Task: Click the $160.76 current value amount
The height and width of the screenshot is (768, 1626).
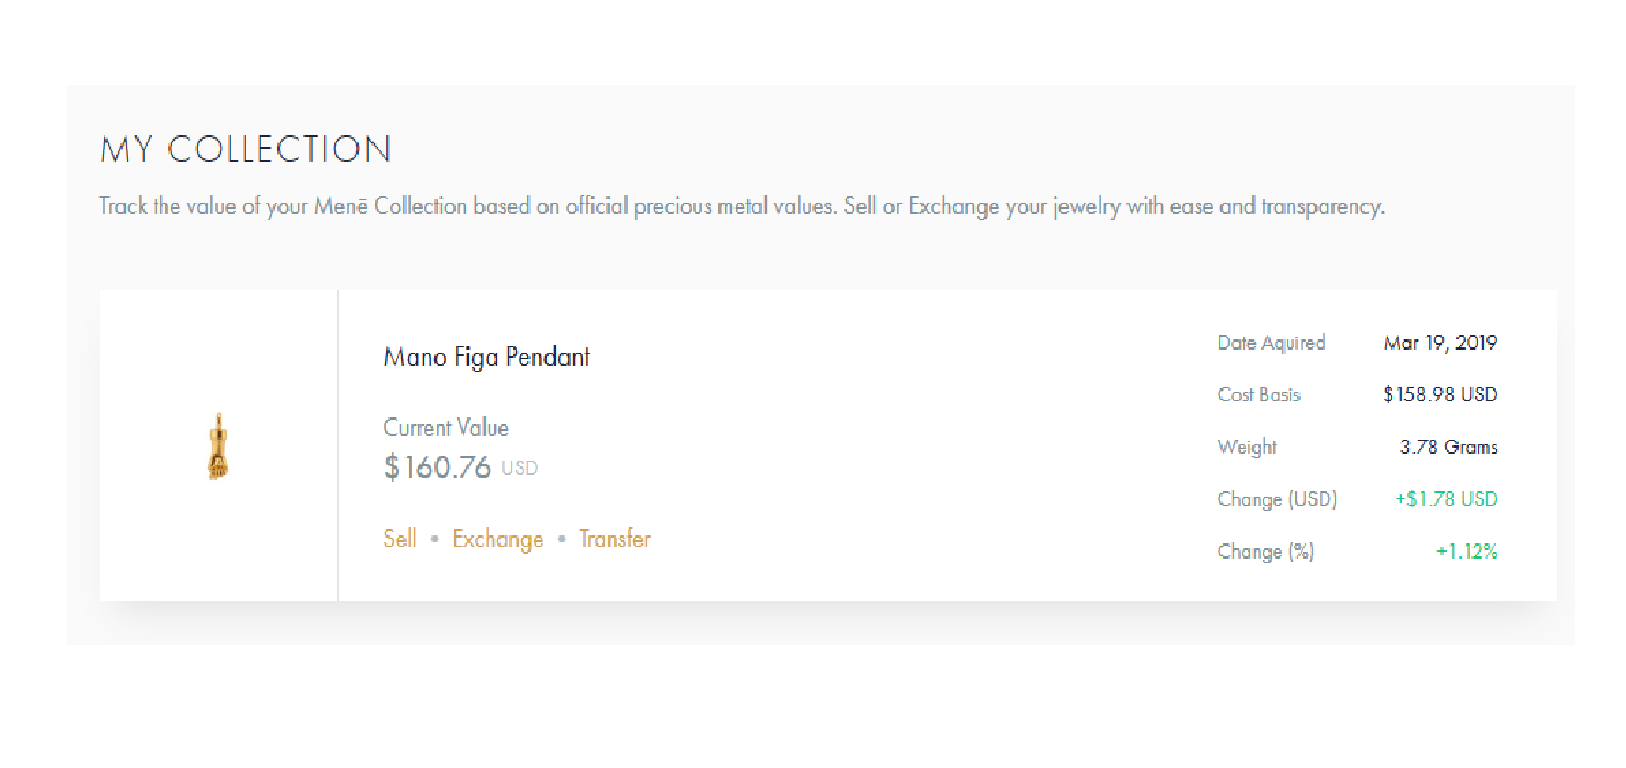Action: pos(437,467)
